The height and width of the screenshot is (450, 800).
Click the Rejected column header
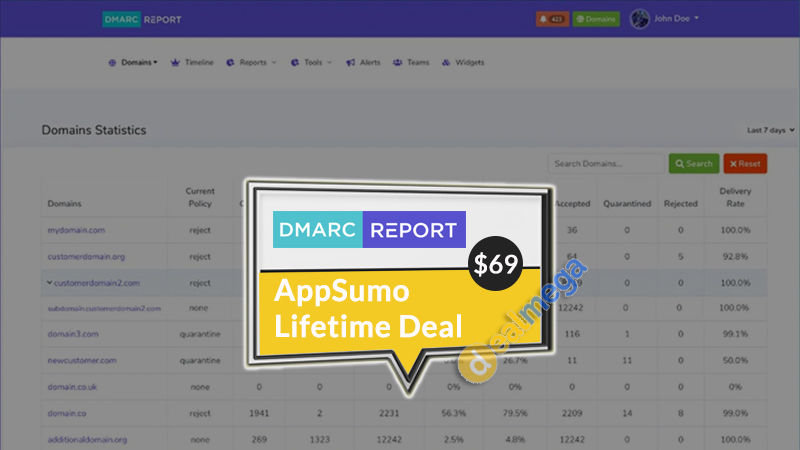[681, 204]
